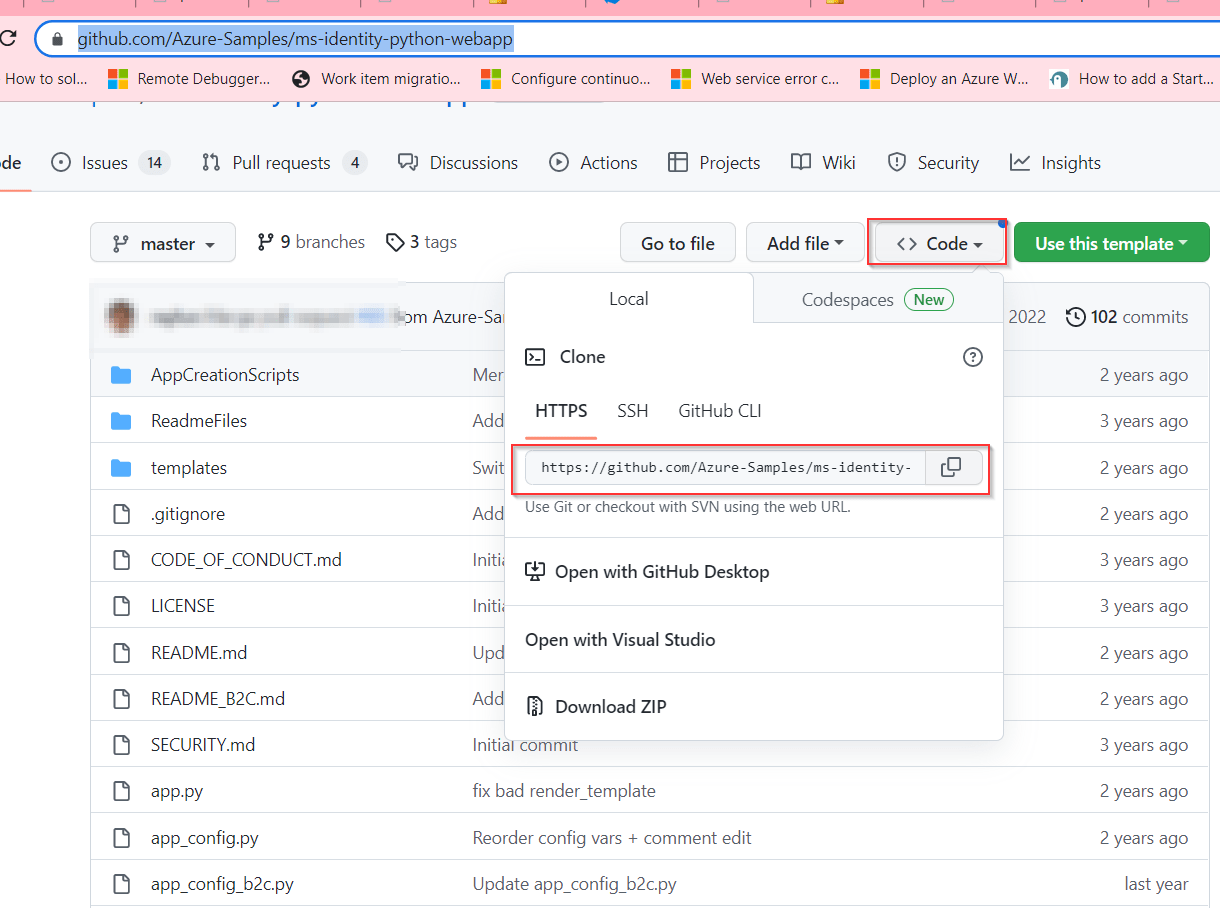Click the Go to file button
The width and height of the screenshot is (1220, 908).
coord(678,243)
